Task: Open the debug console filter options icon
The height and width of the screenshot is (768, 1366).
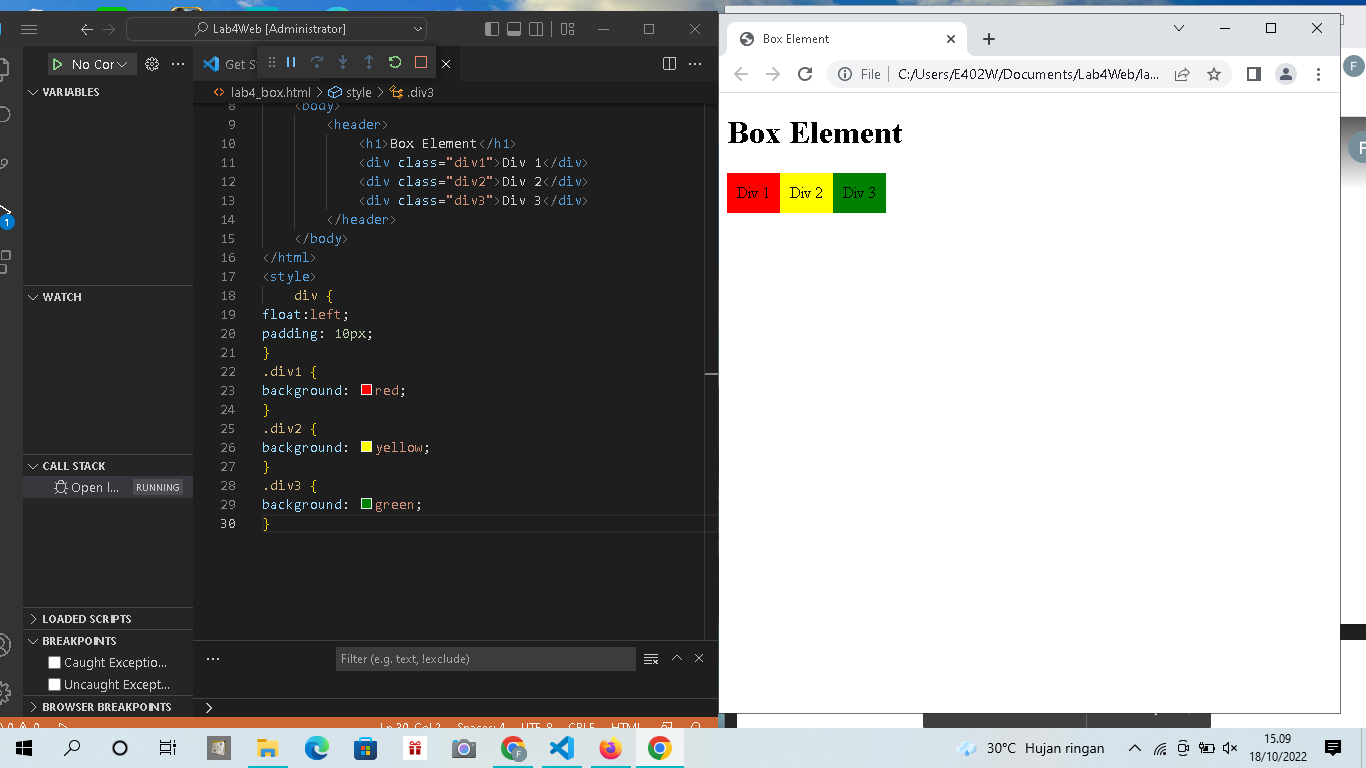Action: point(651,658)
